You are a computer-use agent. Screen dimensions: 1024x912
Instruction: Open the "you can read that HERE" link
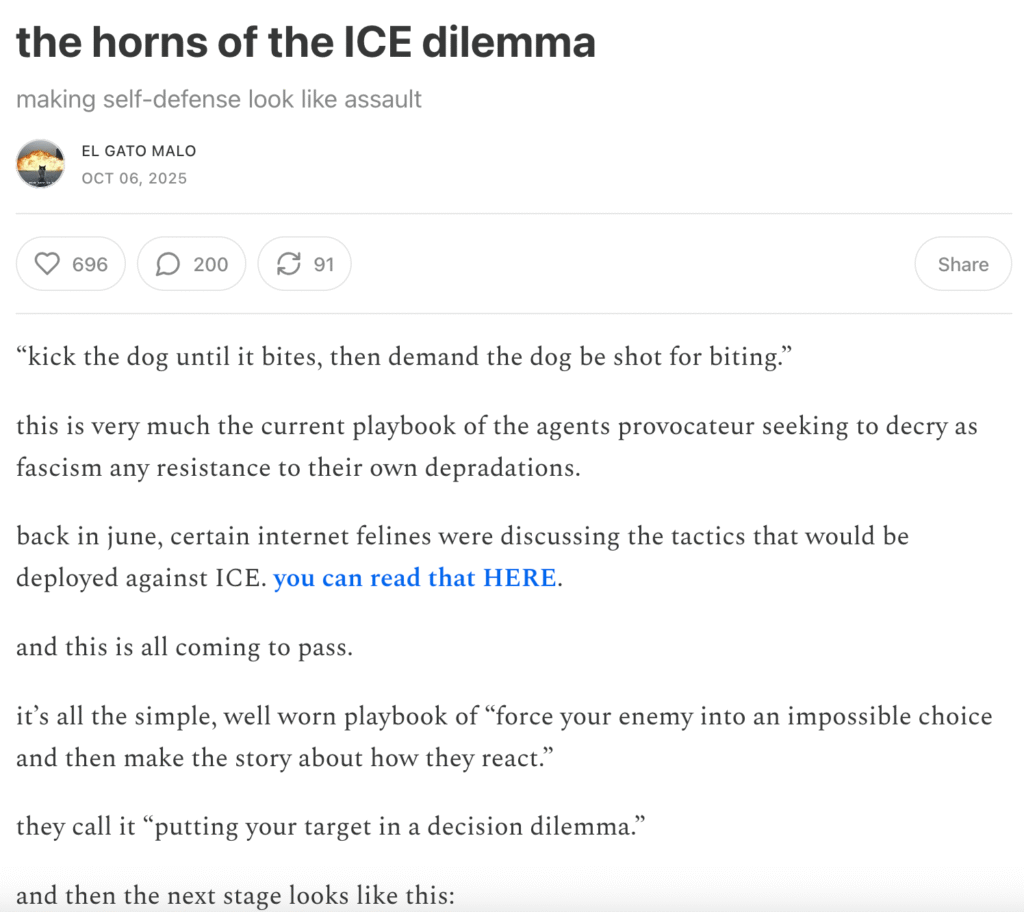pyautogui.click(x=414, y=578)
